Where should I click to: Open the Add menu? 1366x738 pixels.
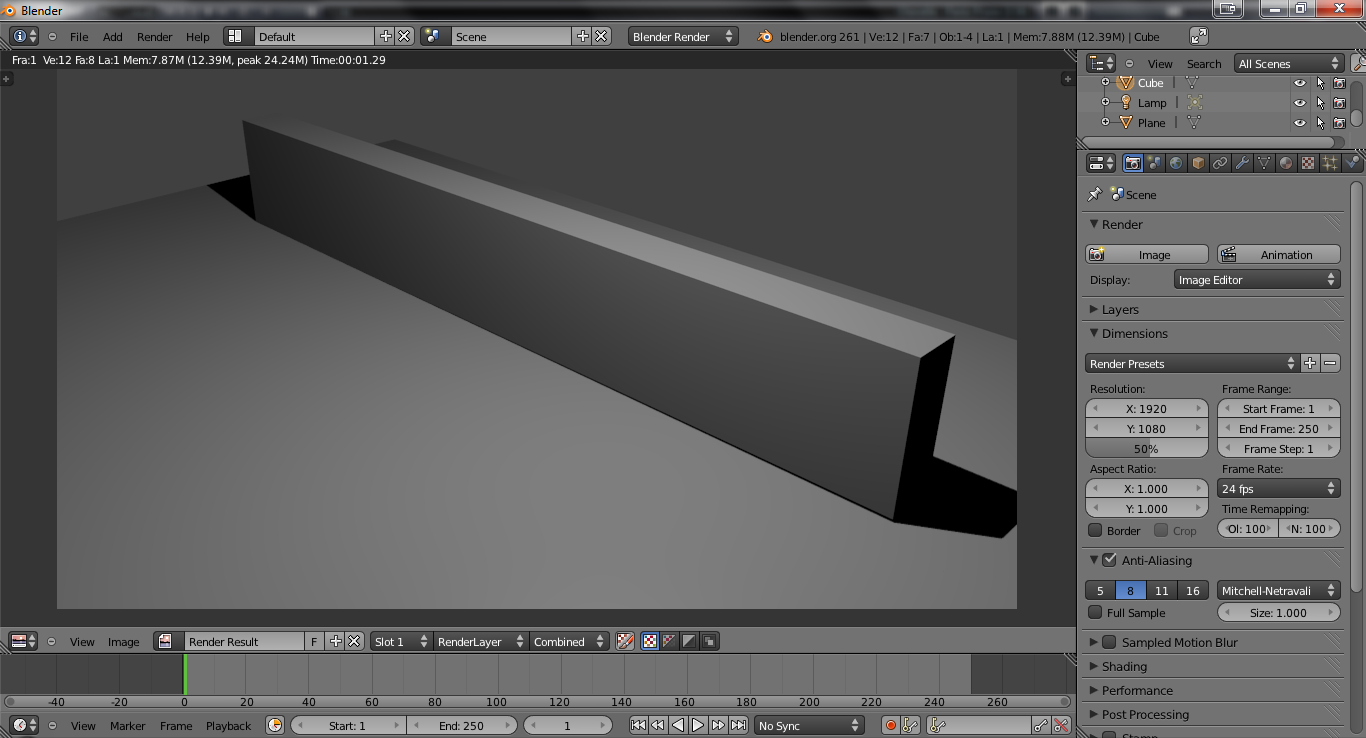[x=113, y=36]
